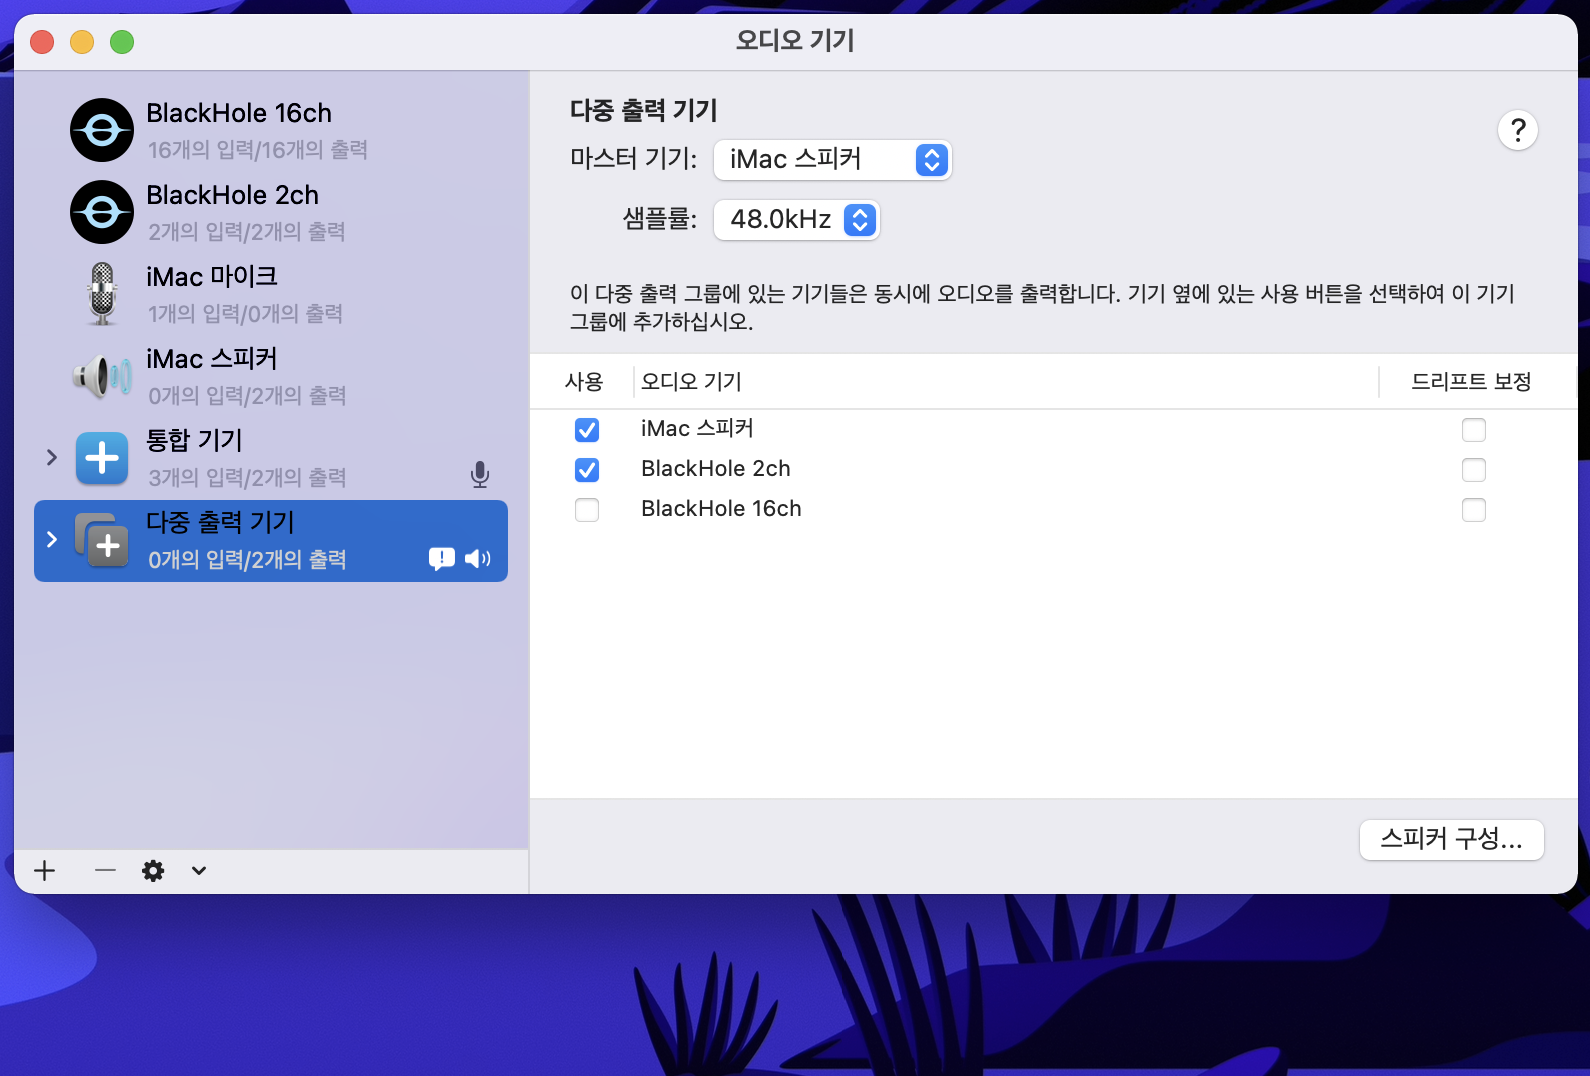Select the BlackHole 16ch name text in sidebar
This screenshot has height=1076, width=1590.
239,113
